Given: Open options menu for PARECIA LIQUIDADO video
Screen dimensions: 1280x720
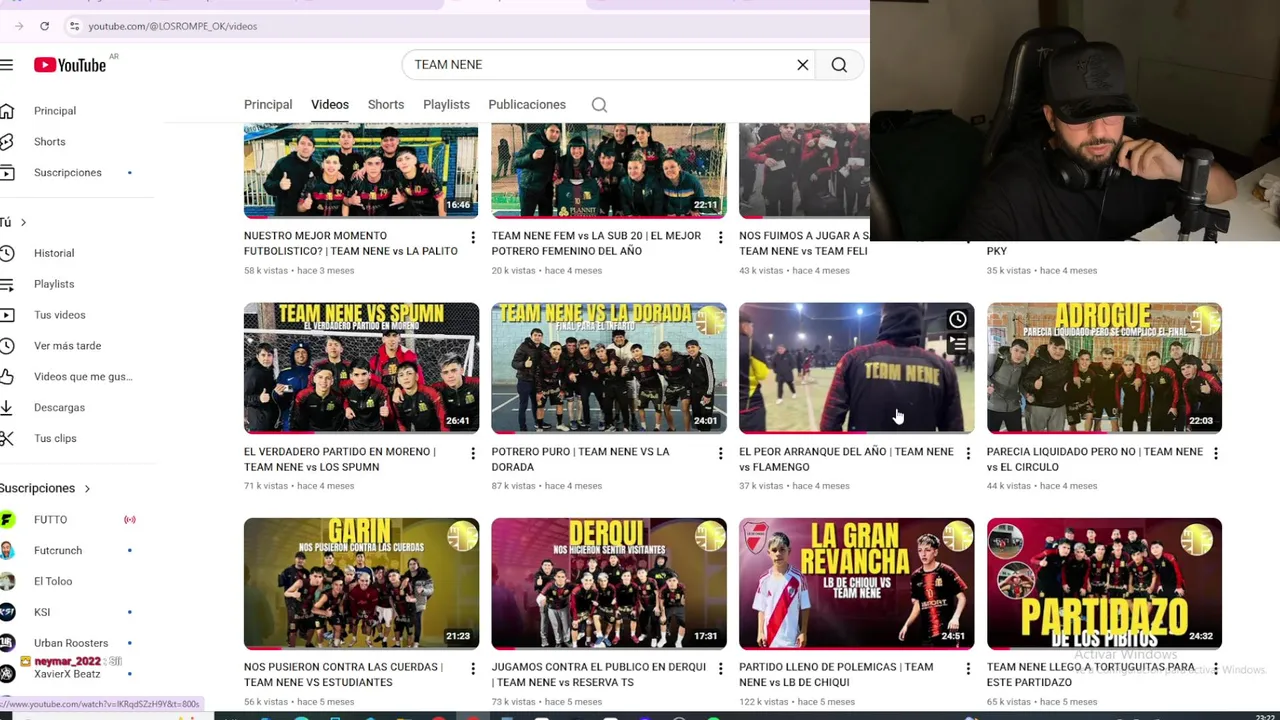Looking at the screenshot, I should [1216, 454].
